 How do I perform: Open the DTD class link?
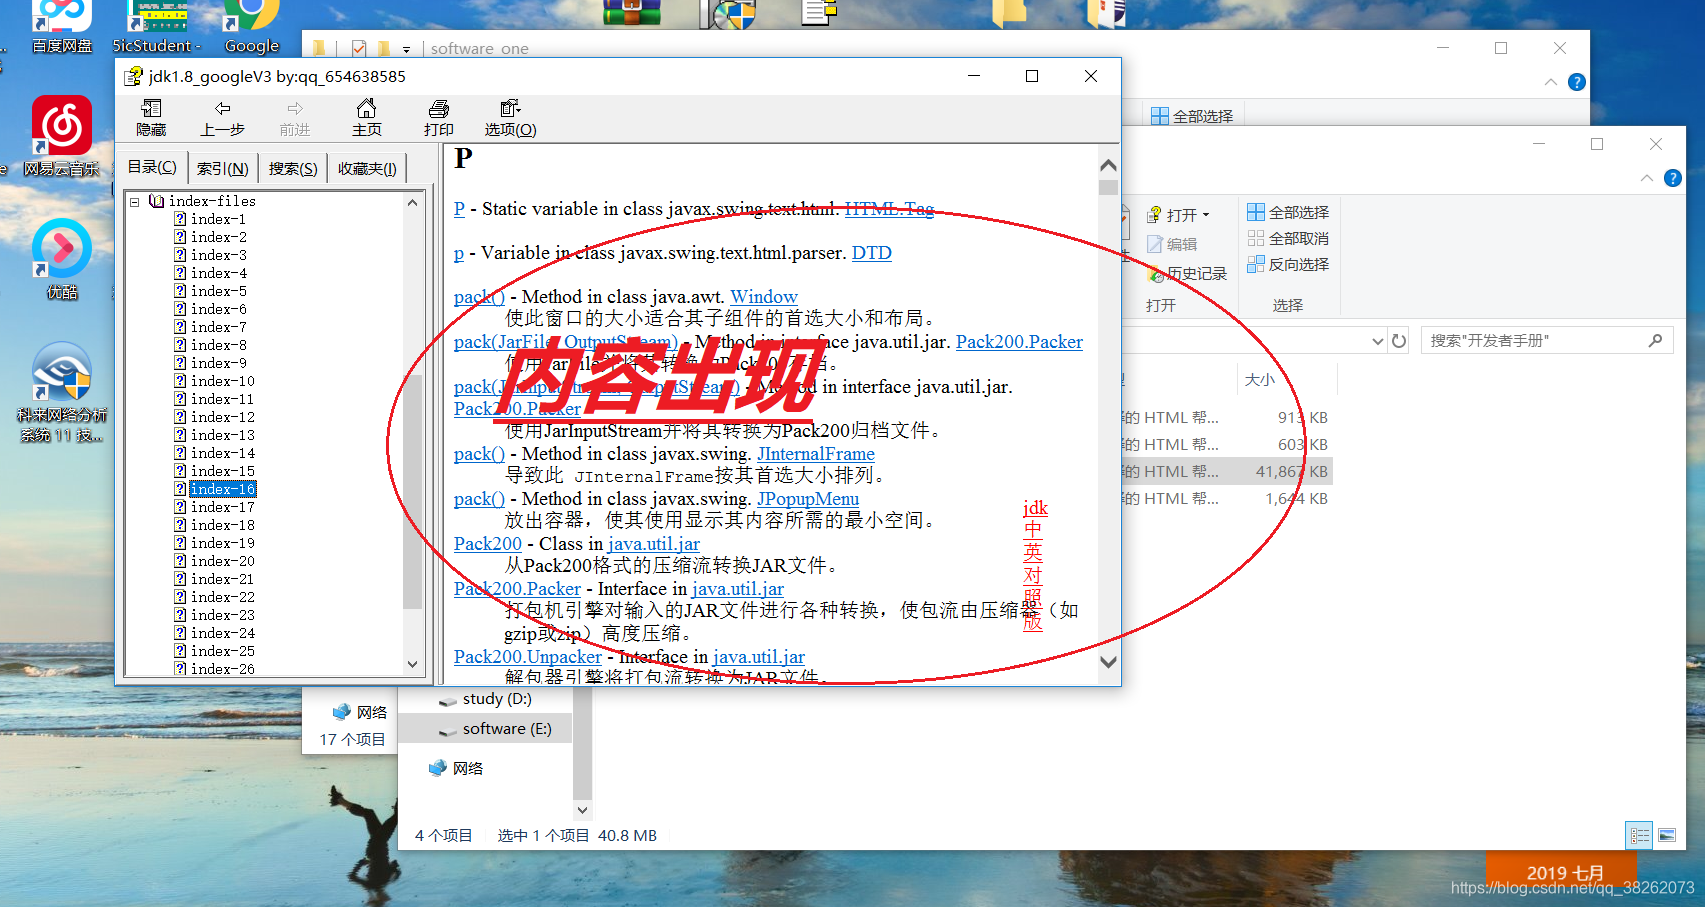871,253
